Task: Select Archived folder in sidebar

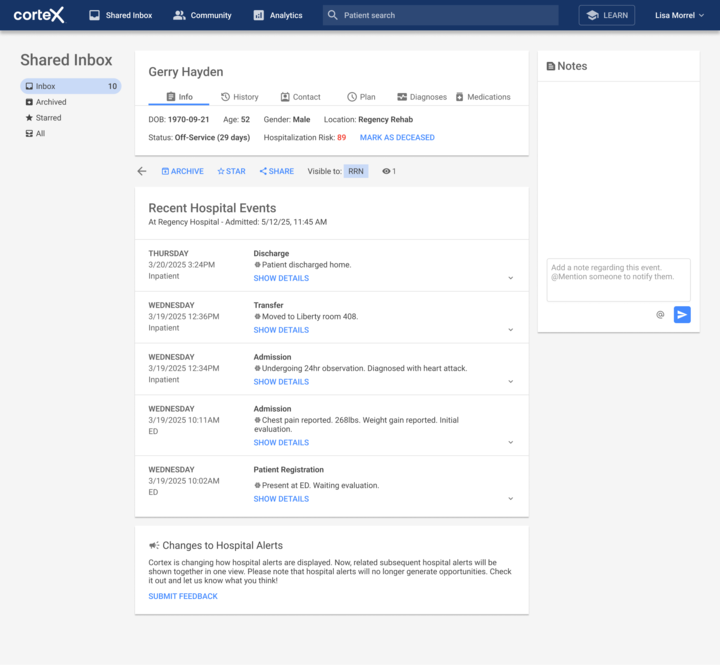Action: 46,102
